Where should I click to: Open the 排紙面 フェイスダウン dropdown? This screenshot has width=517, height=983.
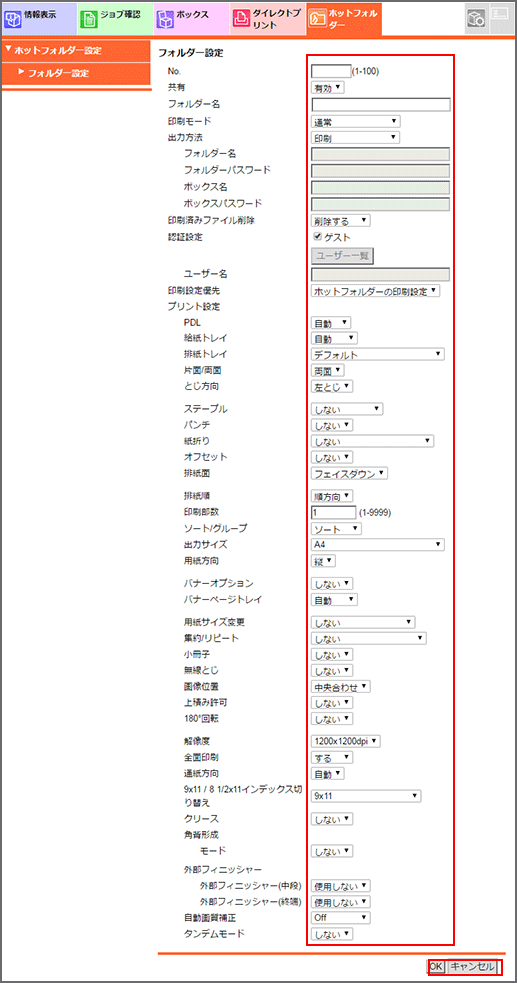pos(349,473)
